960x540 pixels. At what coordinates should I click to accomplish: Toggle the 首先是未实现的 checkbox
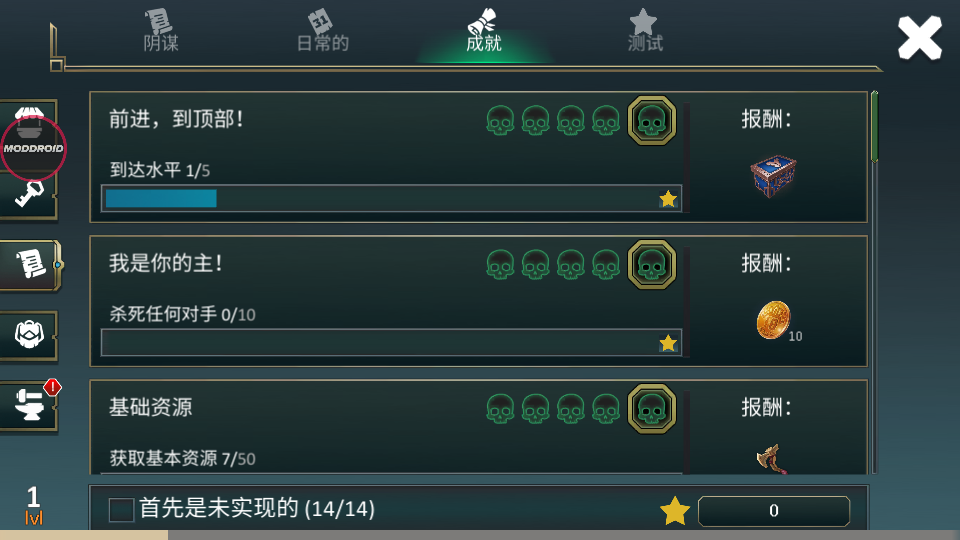point(121,509)
